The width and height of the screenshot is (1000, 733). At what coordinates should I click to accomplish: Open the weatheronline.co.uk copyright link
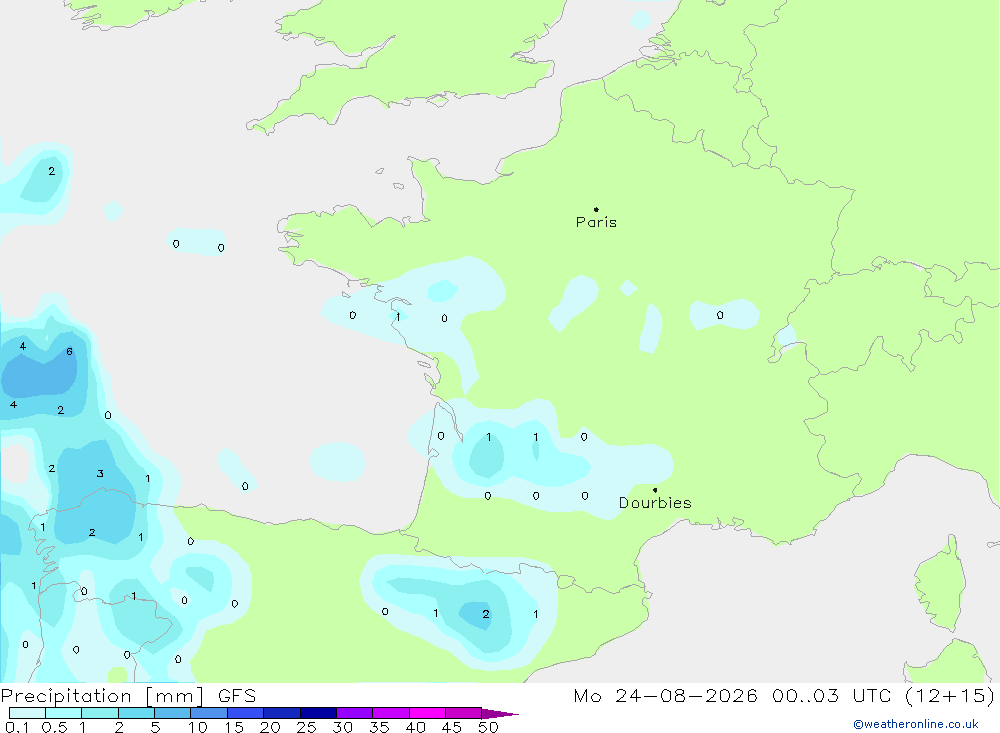(915, 724)
